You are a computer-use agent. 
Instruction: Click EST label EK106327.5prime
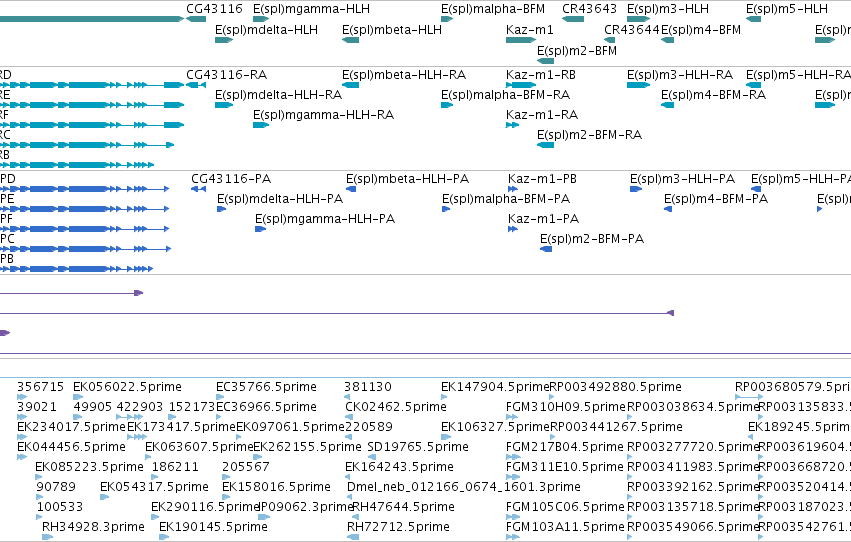[x=496, y=427]
